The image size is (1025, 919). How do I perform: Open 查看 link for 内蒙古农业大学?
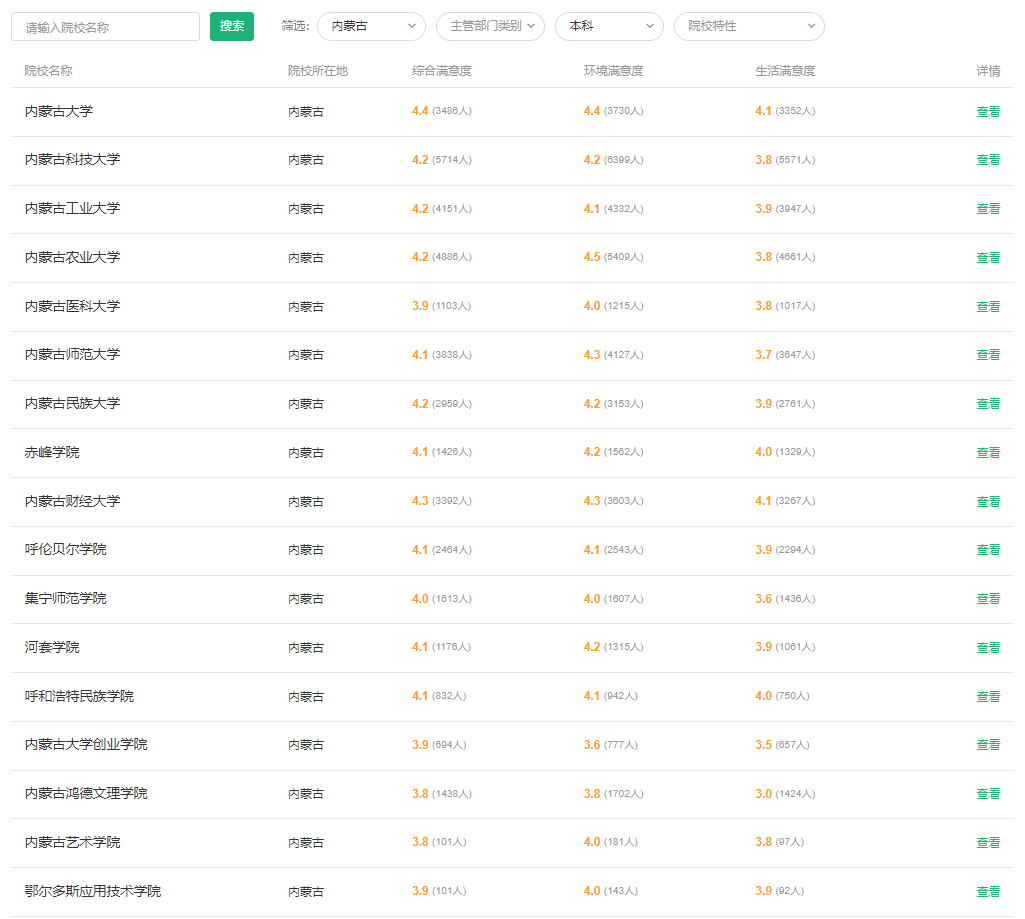[988, 258]
